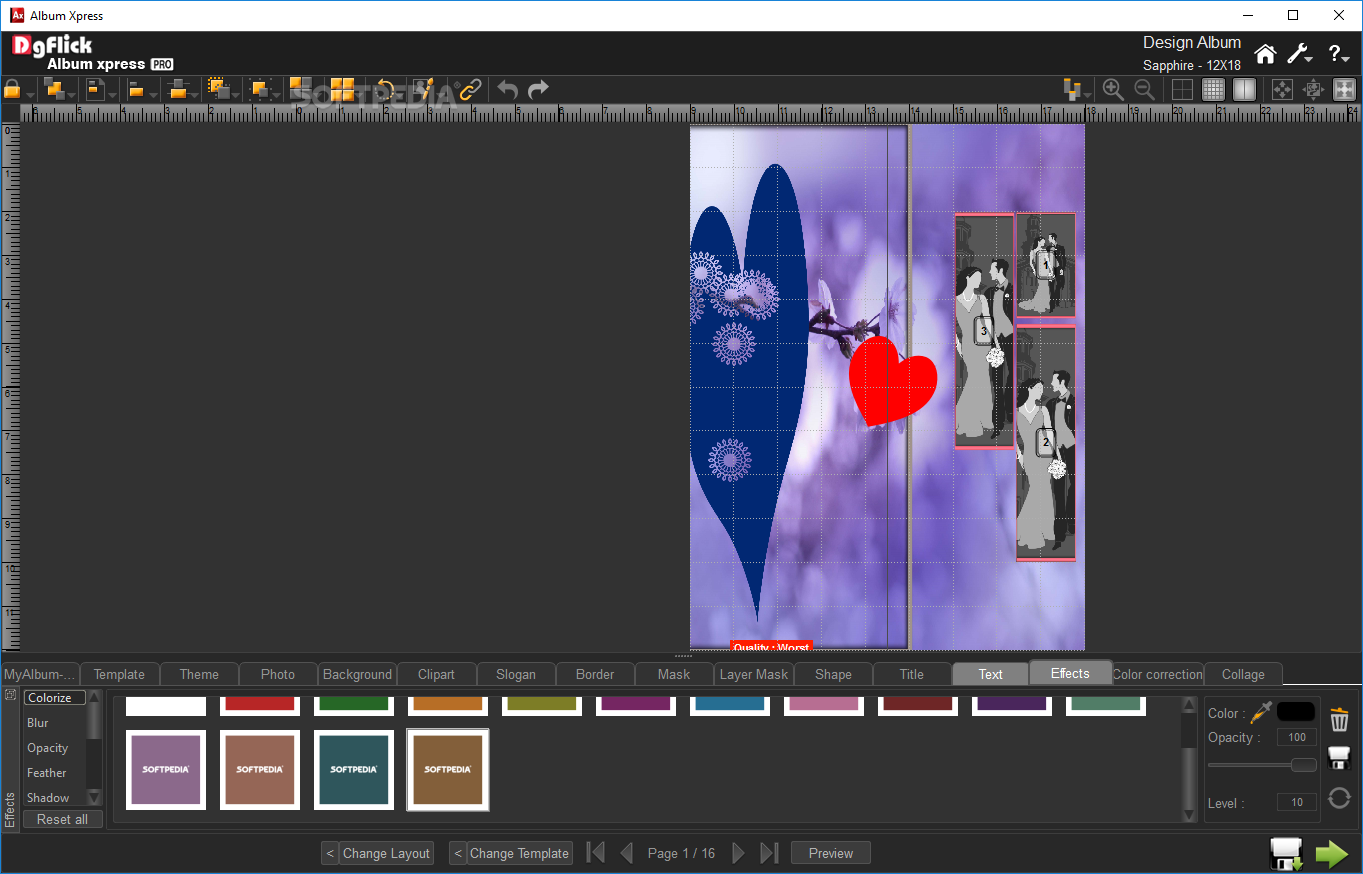
Task: Switch to the Collage tab
Action: click(x=1243, y=674)
